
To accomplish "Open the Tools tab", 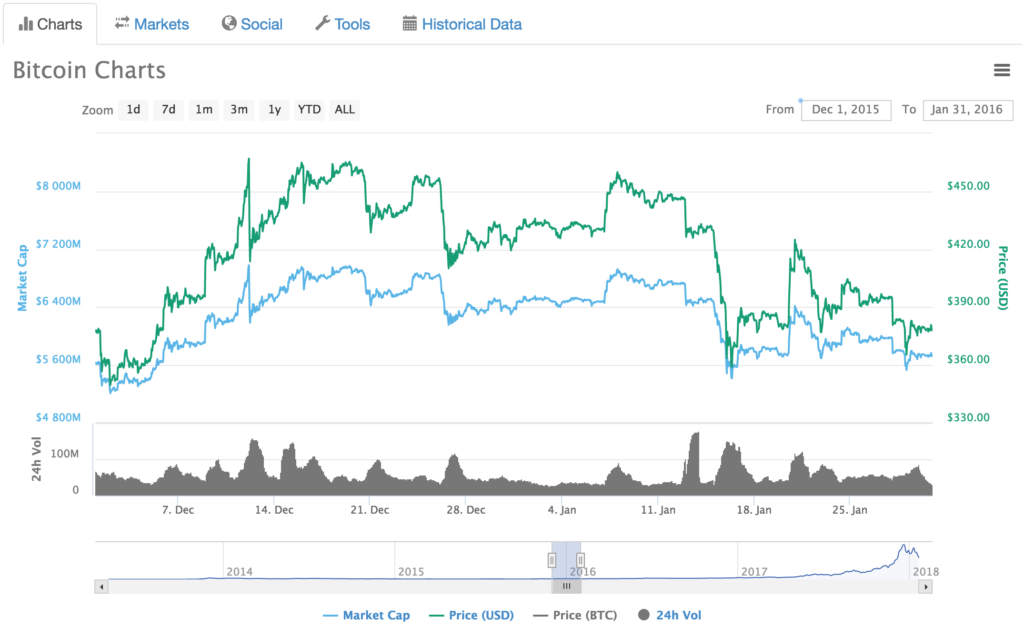I will pyautogui.click(x=343, y=24).
